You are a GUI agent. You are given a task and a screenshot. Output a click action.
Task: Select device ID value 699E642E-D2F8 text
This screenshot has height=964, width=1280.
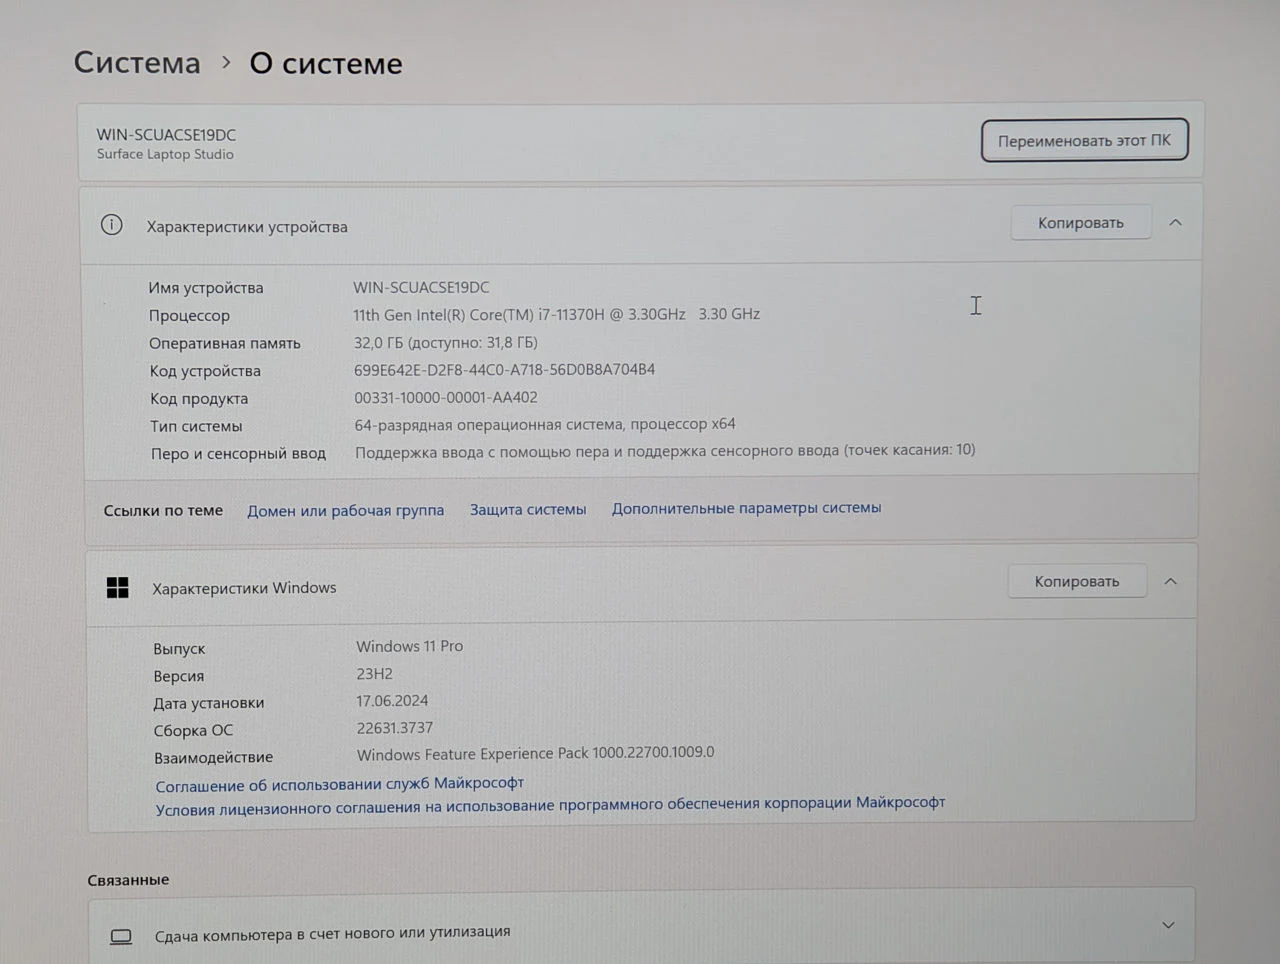[x=504, y=369]
